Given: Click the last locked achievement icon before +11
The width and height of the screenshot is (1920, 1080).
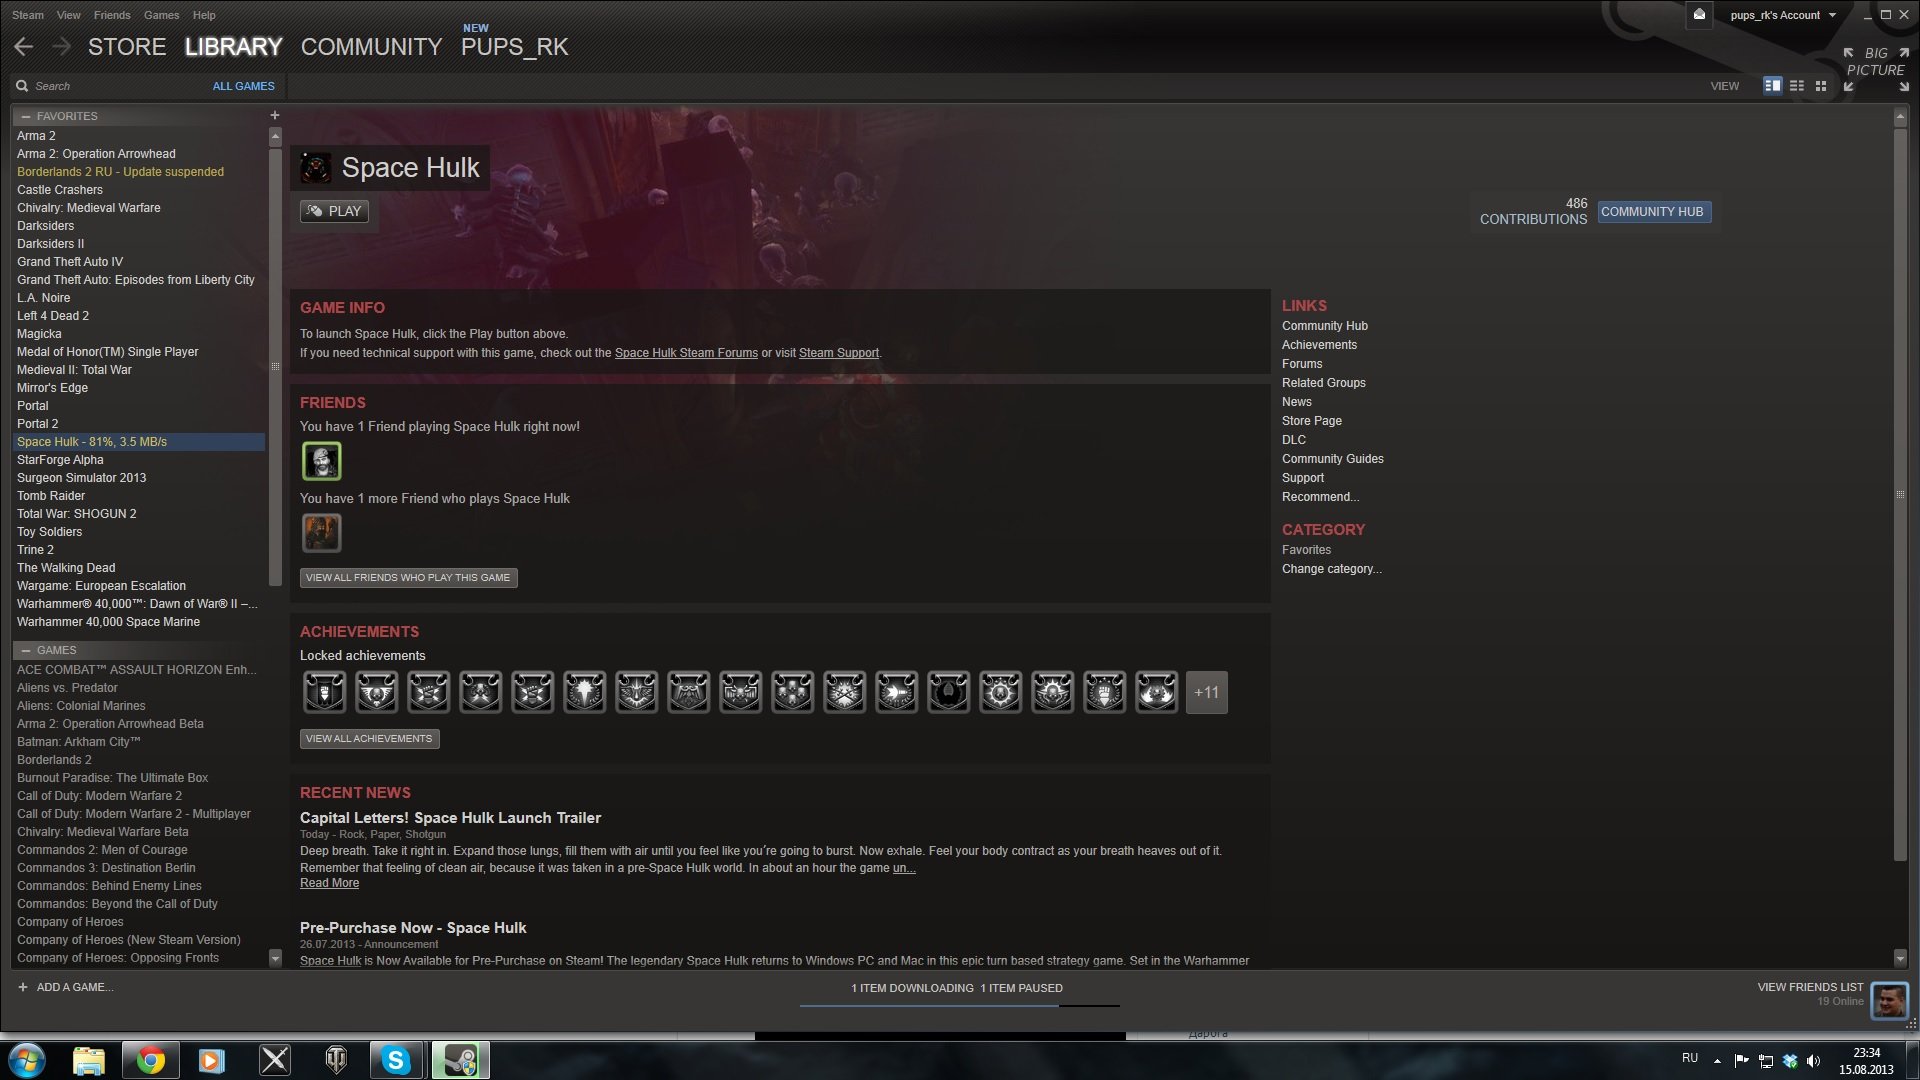Looking at the screenshot, I should (x=1157, y=692).
